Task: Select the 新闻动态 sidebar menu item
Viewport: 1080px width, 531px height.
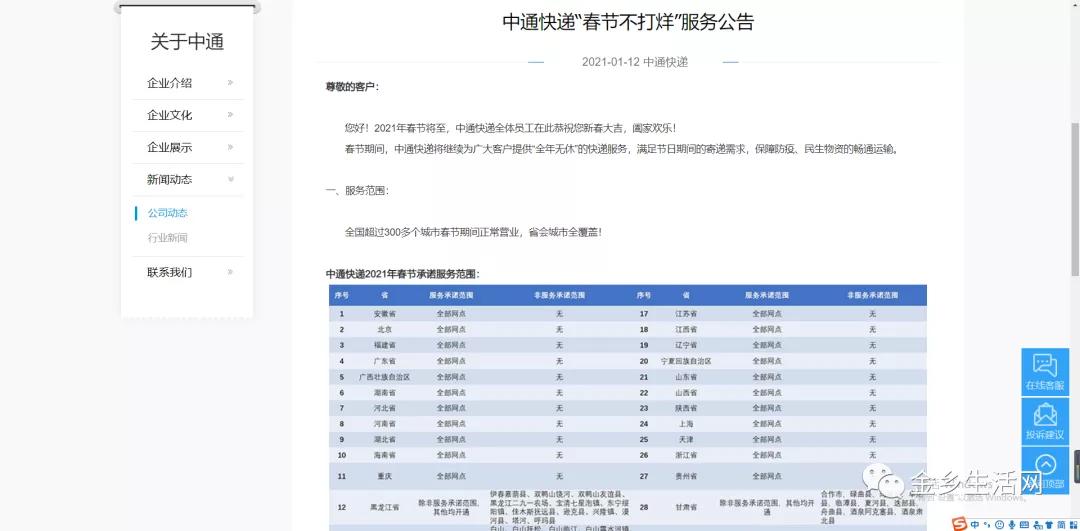Action: point(169,179)
